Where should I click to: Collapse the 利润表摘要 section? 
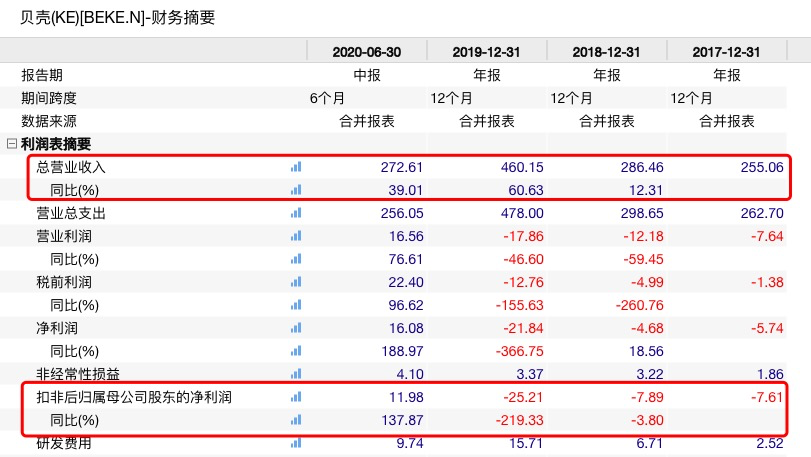pos(11,144)
